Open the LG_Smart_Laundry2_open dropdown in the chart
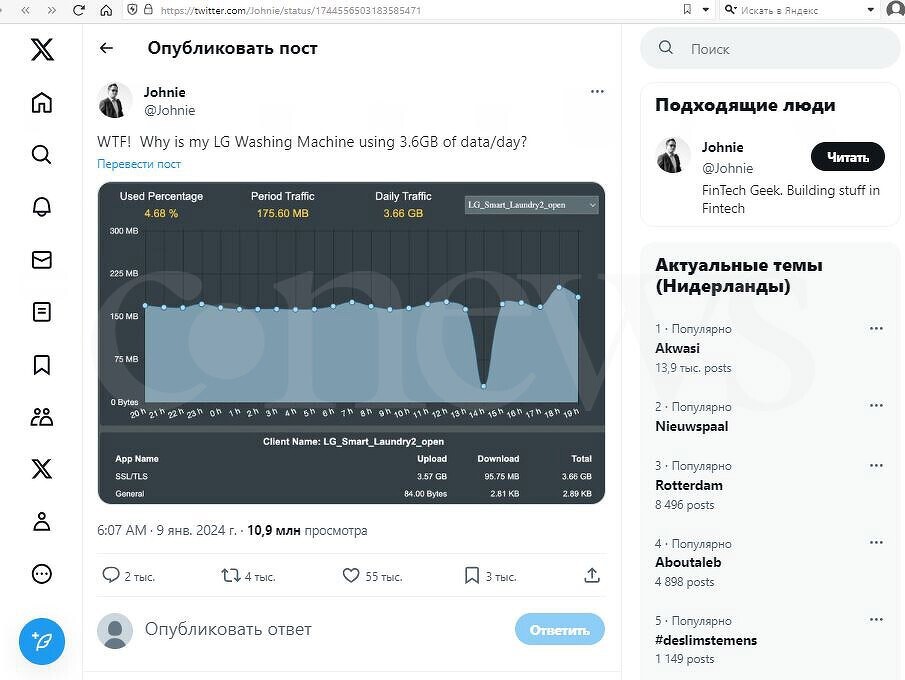The height and width of the screenshot is (680, 905). point(532,205)
